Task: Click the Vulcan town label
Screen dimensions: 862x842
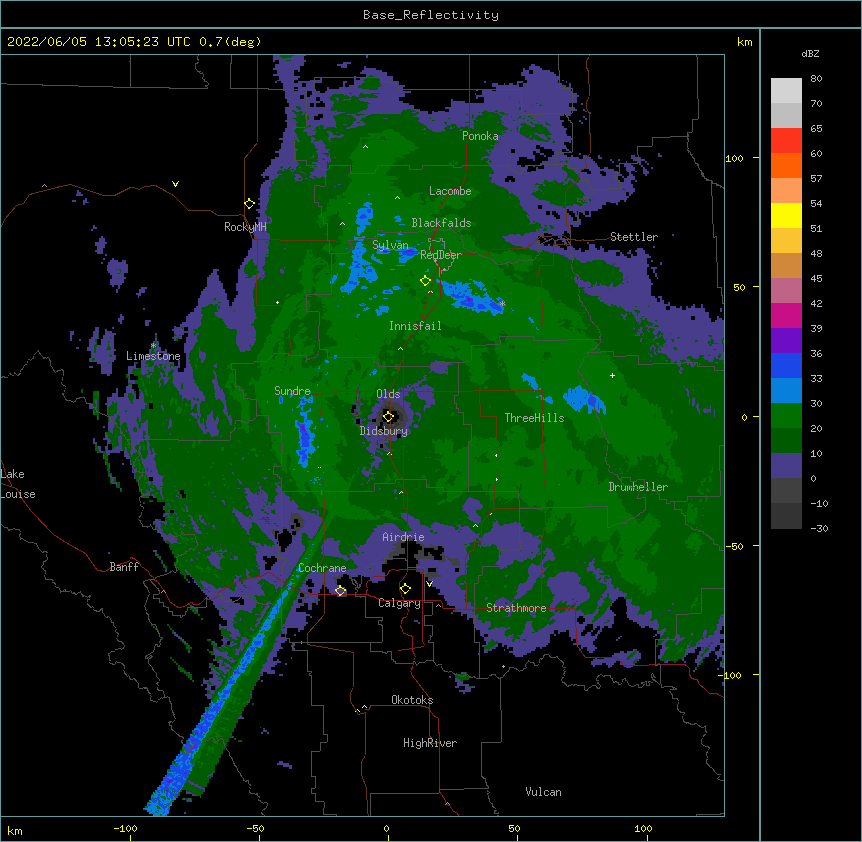Action: [x=543, y=792]
